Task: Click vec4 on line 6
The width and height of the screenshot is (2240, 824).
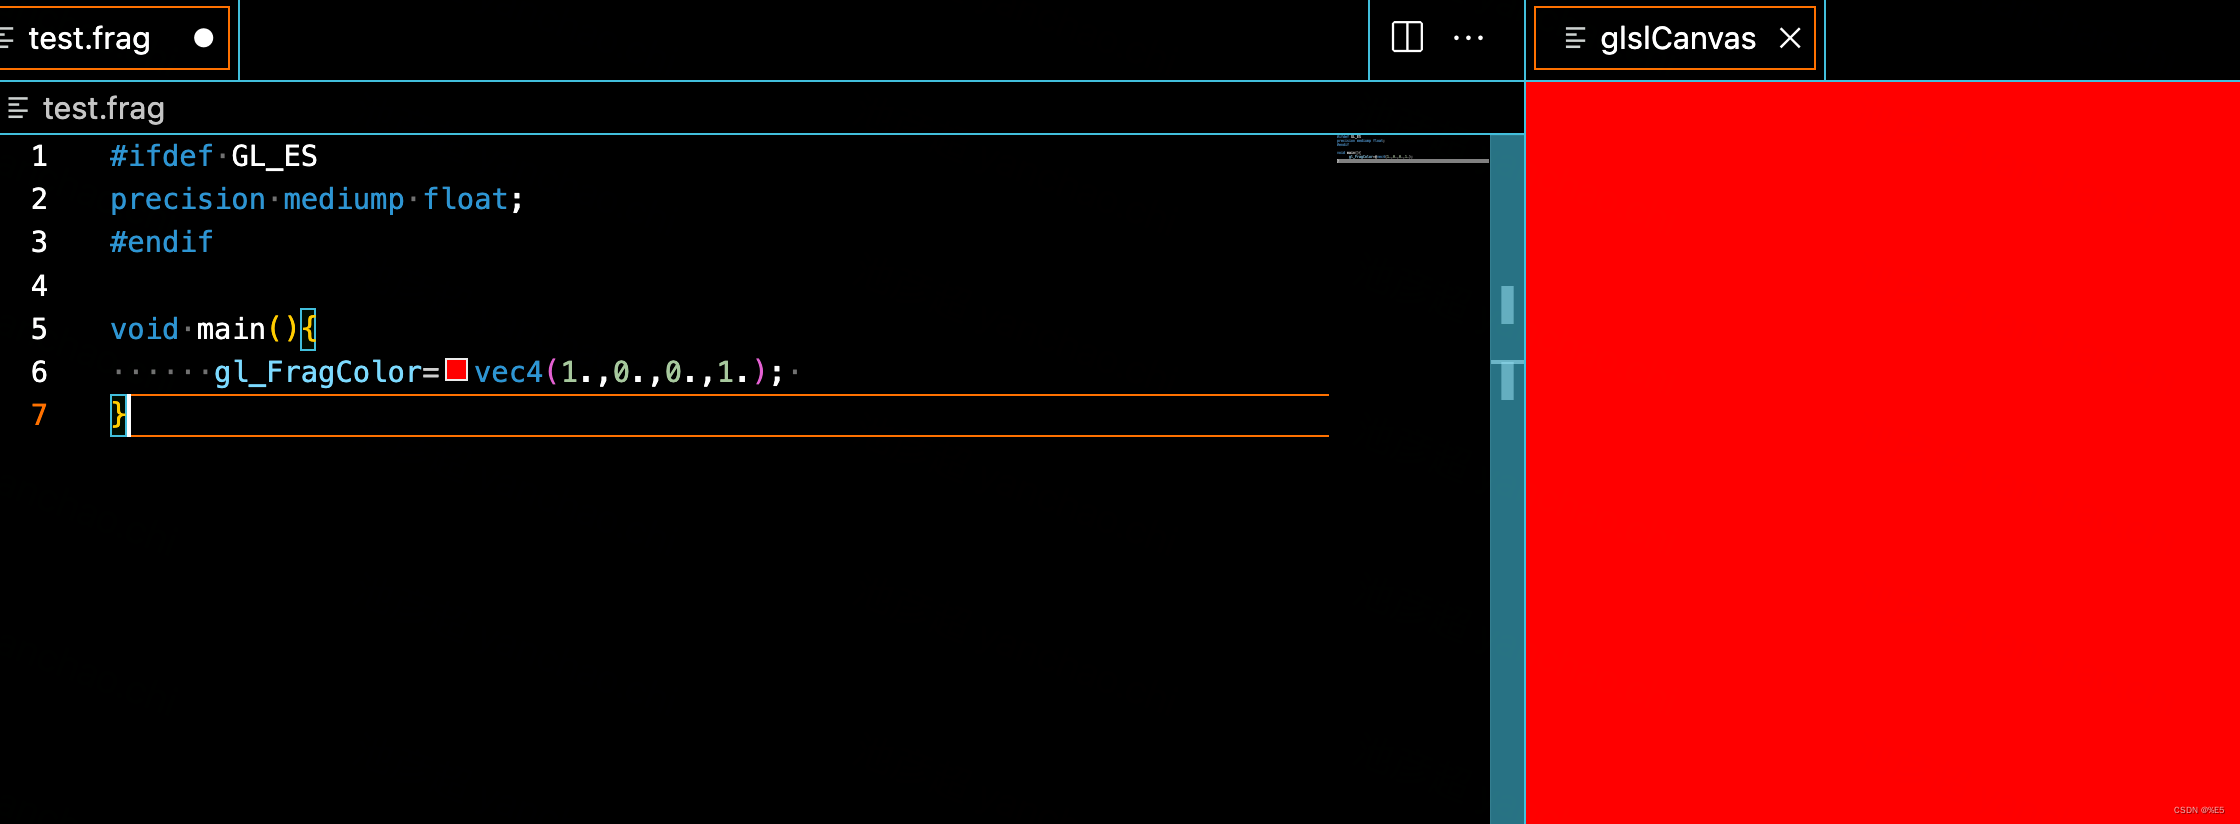Action: (508, 372)
